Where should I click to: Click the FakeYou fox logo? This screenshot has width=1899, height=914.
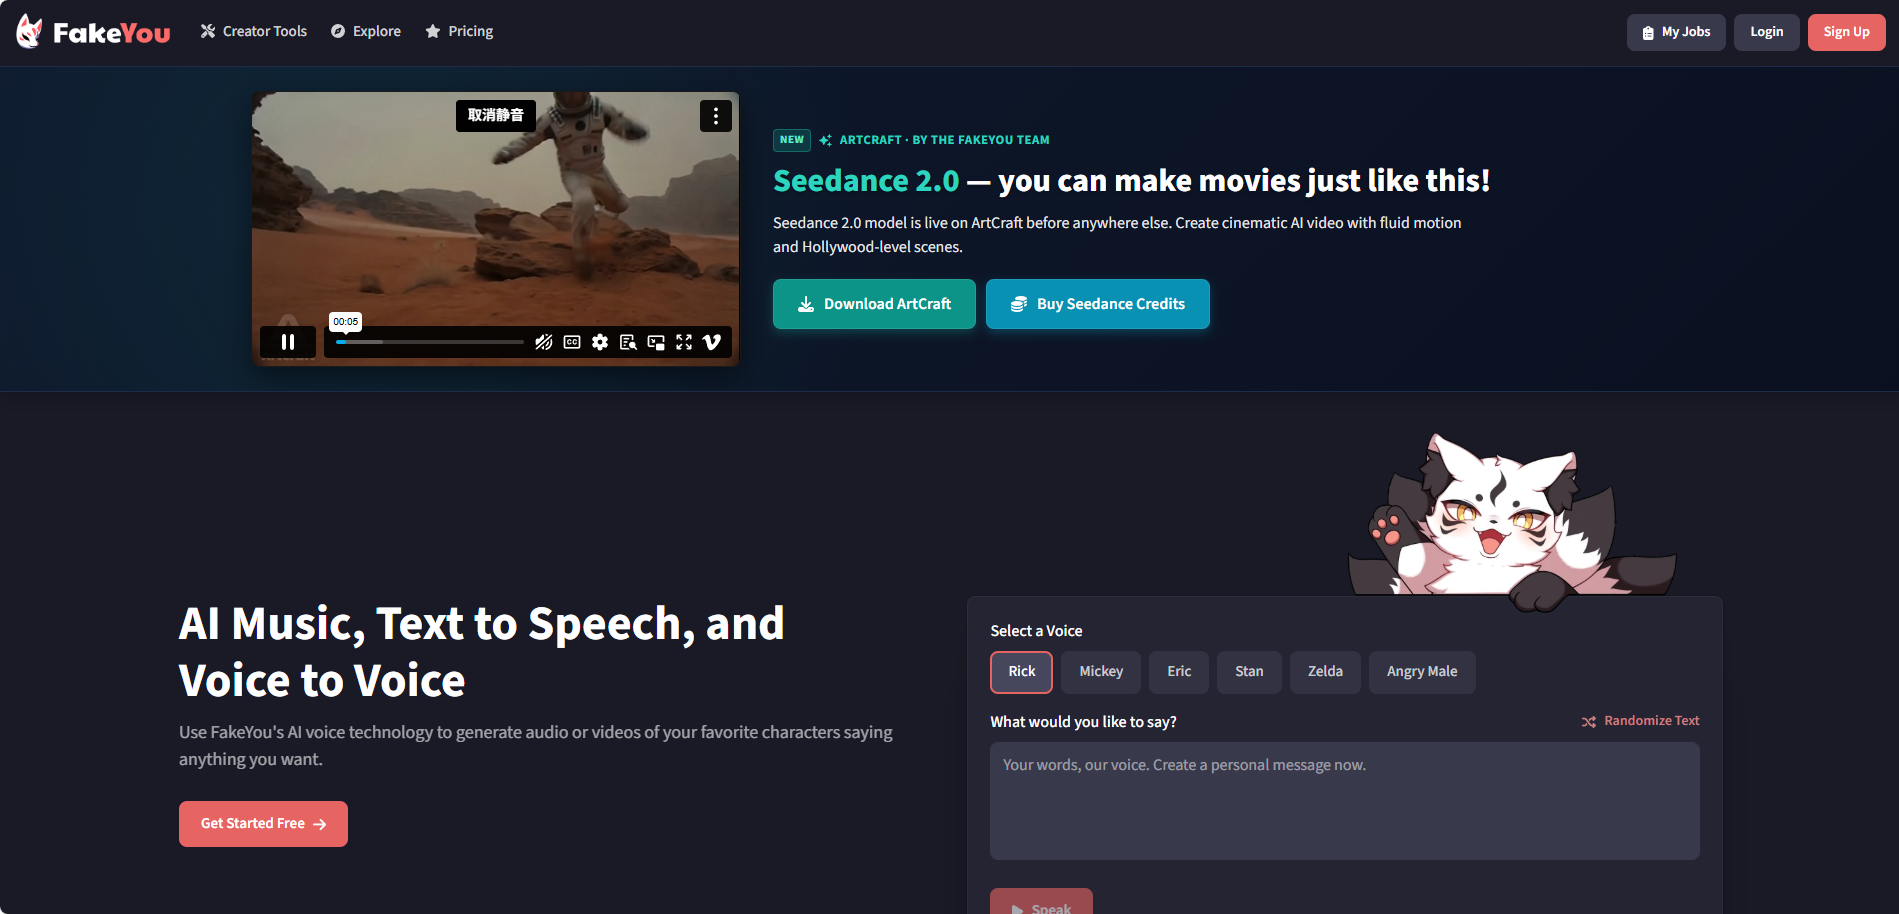(x=93, y=32)
